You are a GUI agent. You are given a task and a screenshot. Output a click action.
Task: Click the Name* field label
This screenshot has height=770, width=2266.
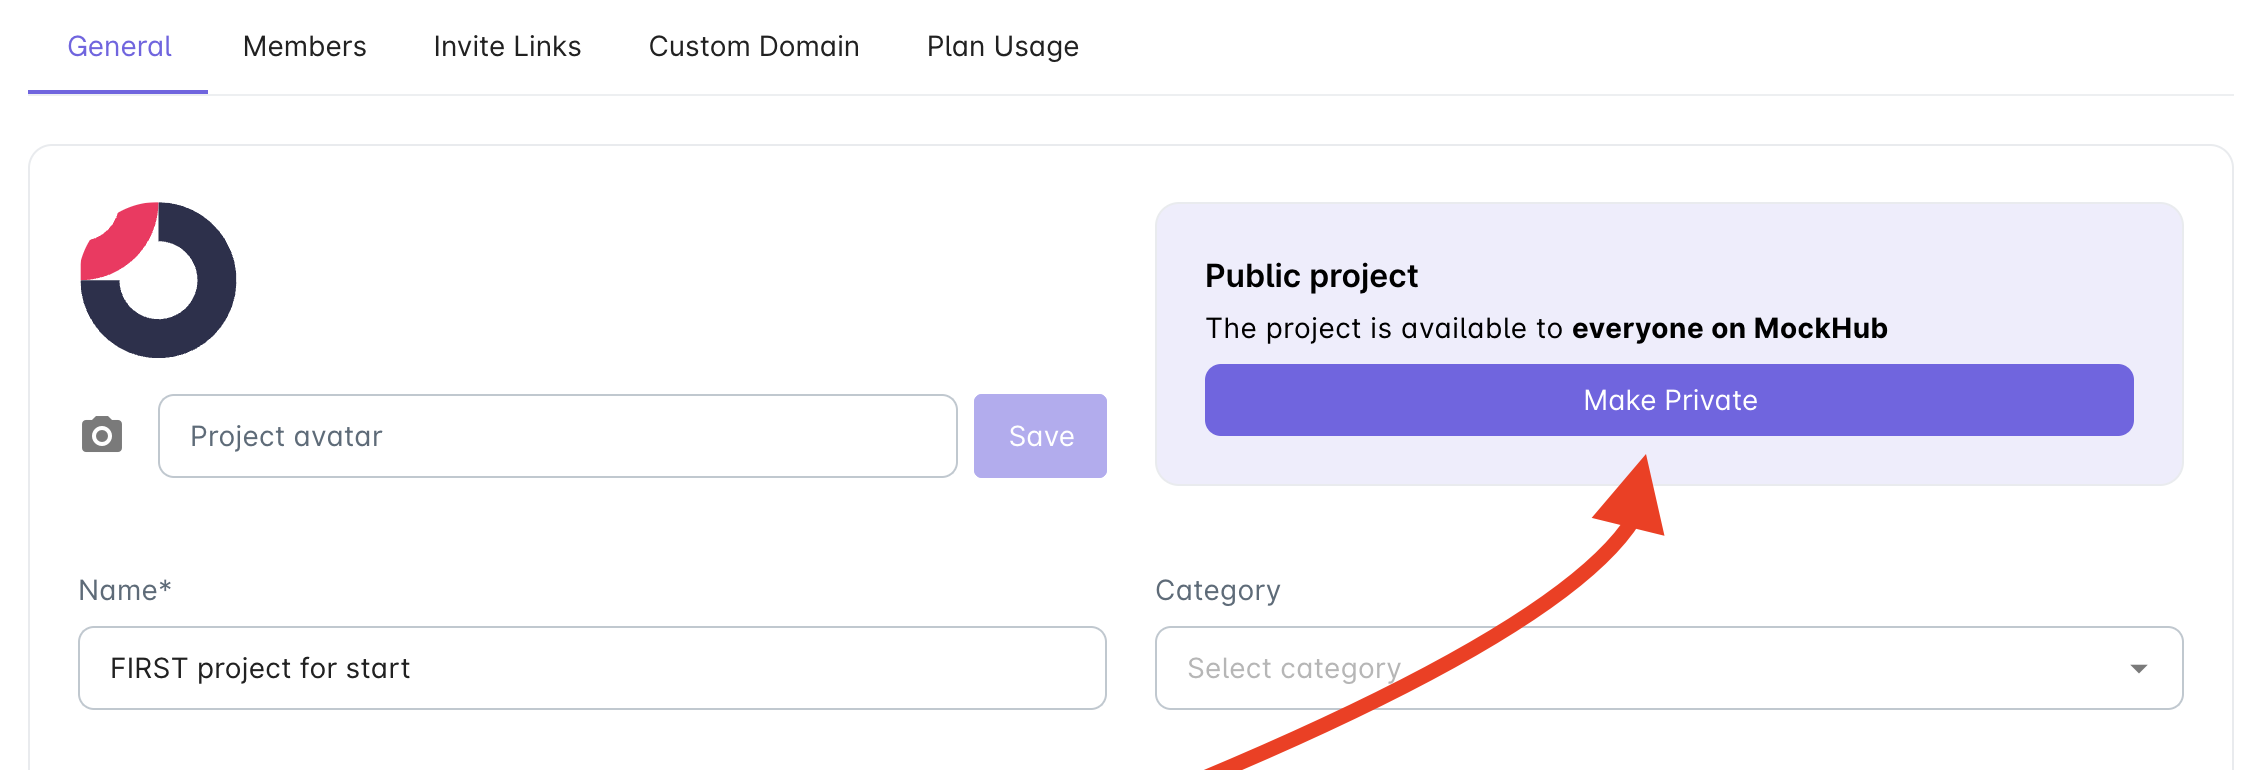coord(125,590)
